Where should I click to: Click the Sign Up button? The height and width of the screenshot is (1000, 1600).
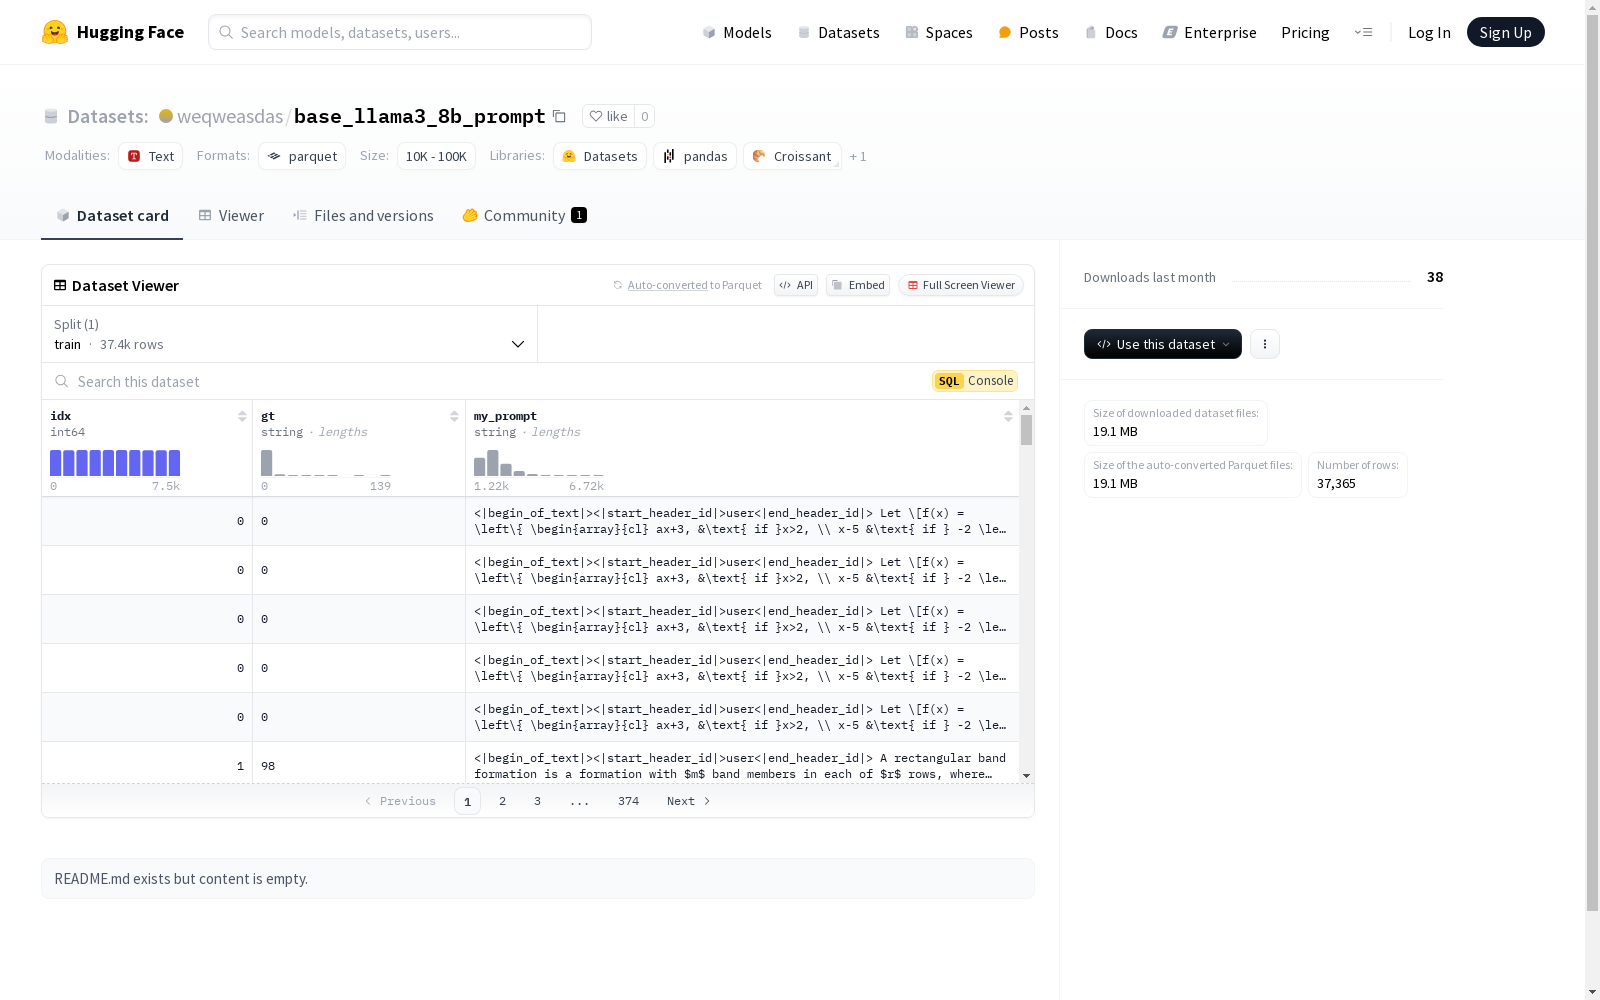[1505, 32]
